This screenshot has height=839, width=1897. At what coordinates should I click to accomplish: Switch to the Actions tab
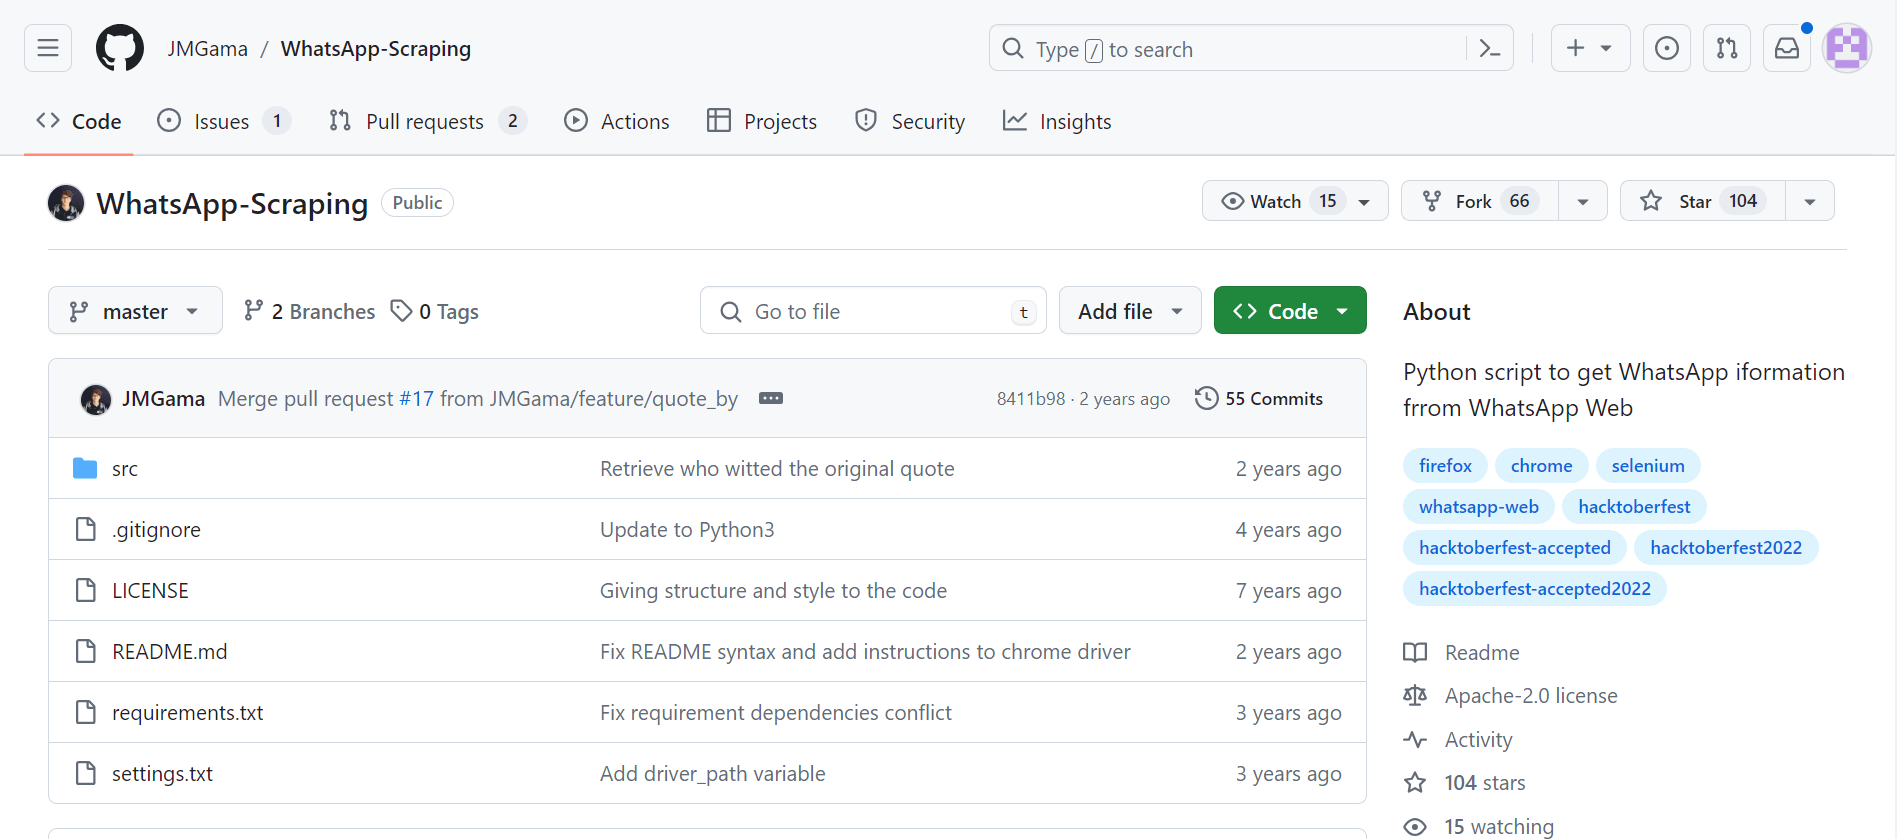pyautogui.click(x=617, y=121)
